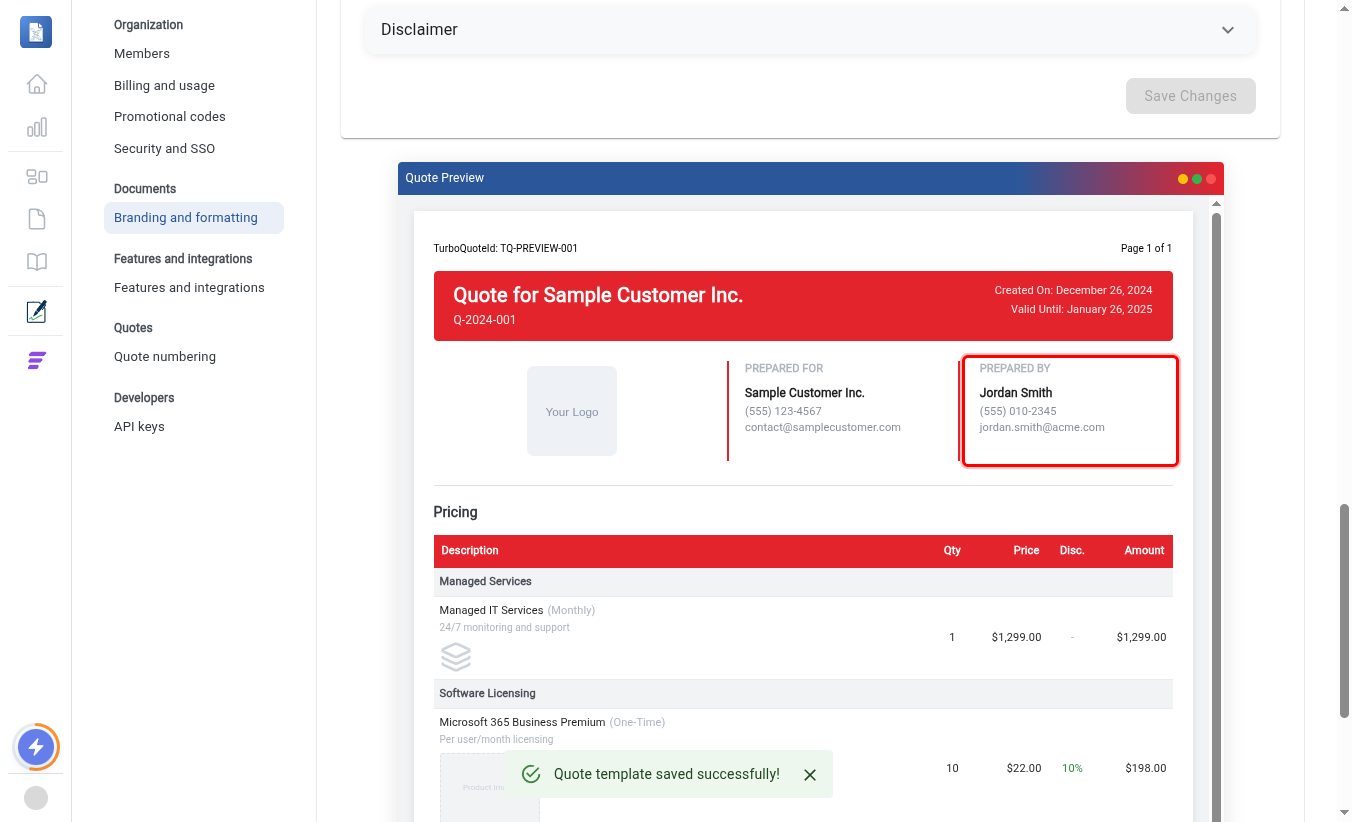Viewport: 1352px width, 822px height.
Task: Click 'jordan.smith@acme.com' email text
Action: [x=1042, y=427]
